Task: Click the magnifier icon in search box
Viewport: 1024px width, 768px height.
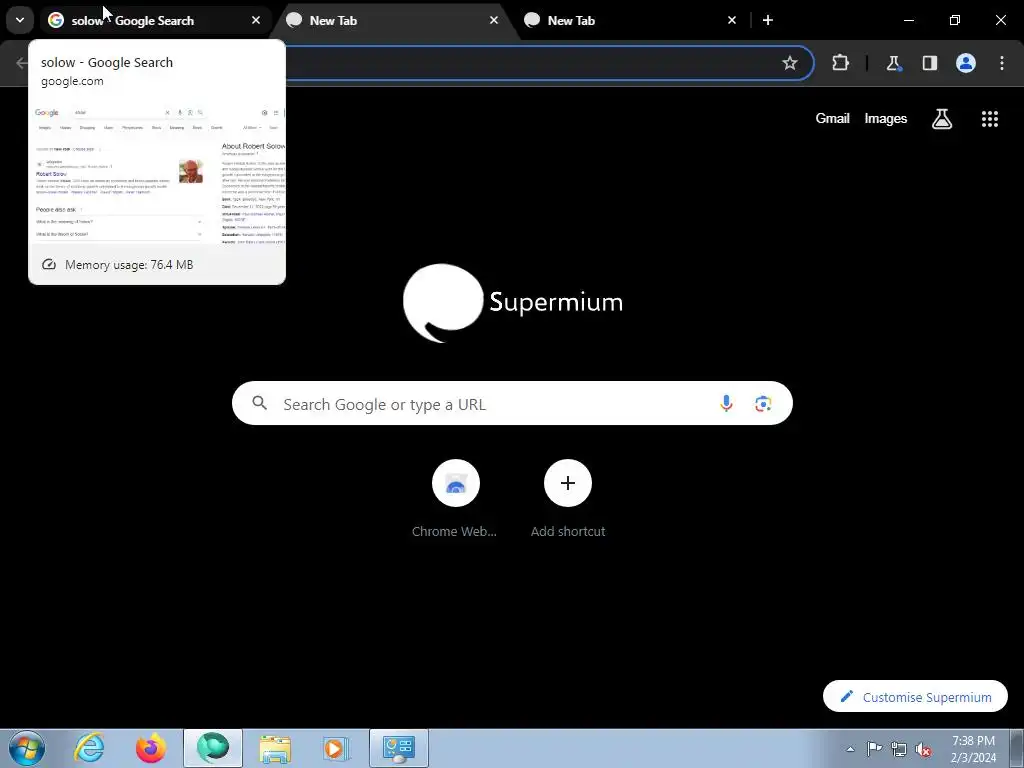Action: (x=260, y=403)
